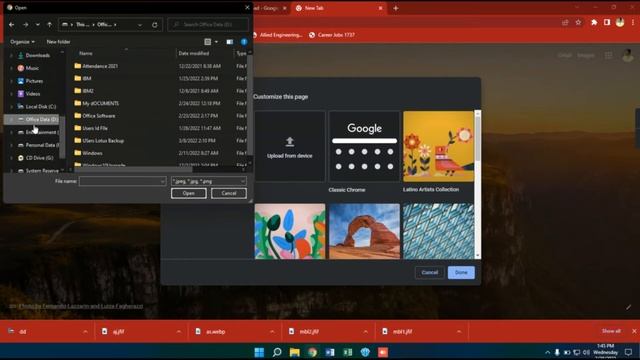Select CD Drive (G:) in sidebar

point(39,158)
